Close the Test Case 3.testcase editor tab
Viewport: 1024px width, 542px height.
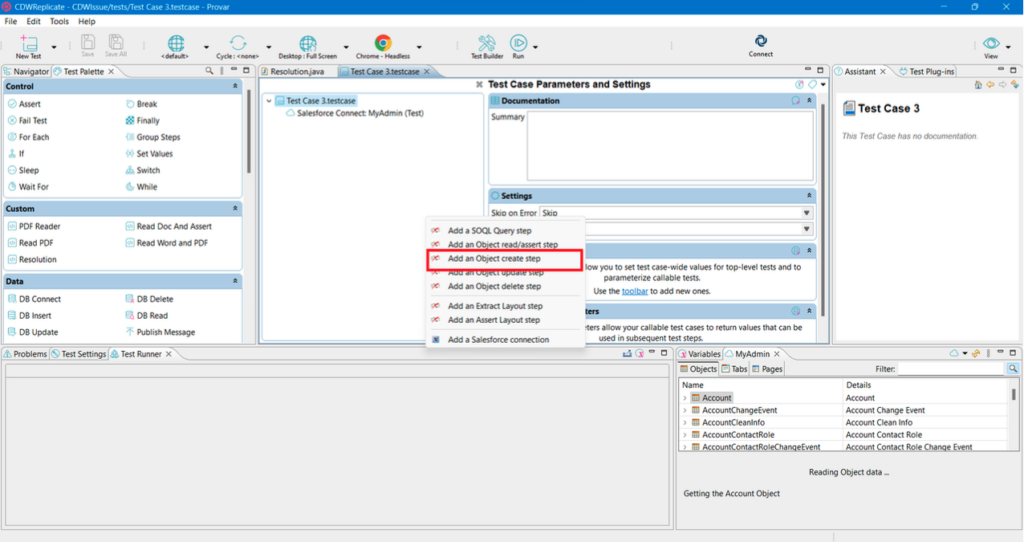click(x=427, y=71)
